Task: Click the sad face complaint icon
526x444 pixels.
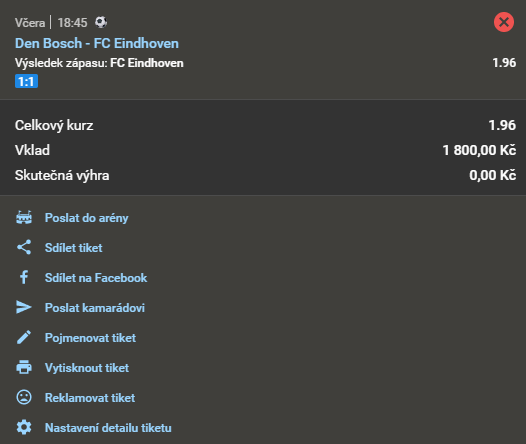Action: 24,397
